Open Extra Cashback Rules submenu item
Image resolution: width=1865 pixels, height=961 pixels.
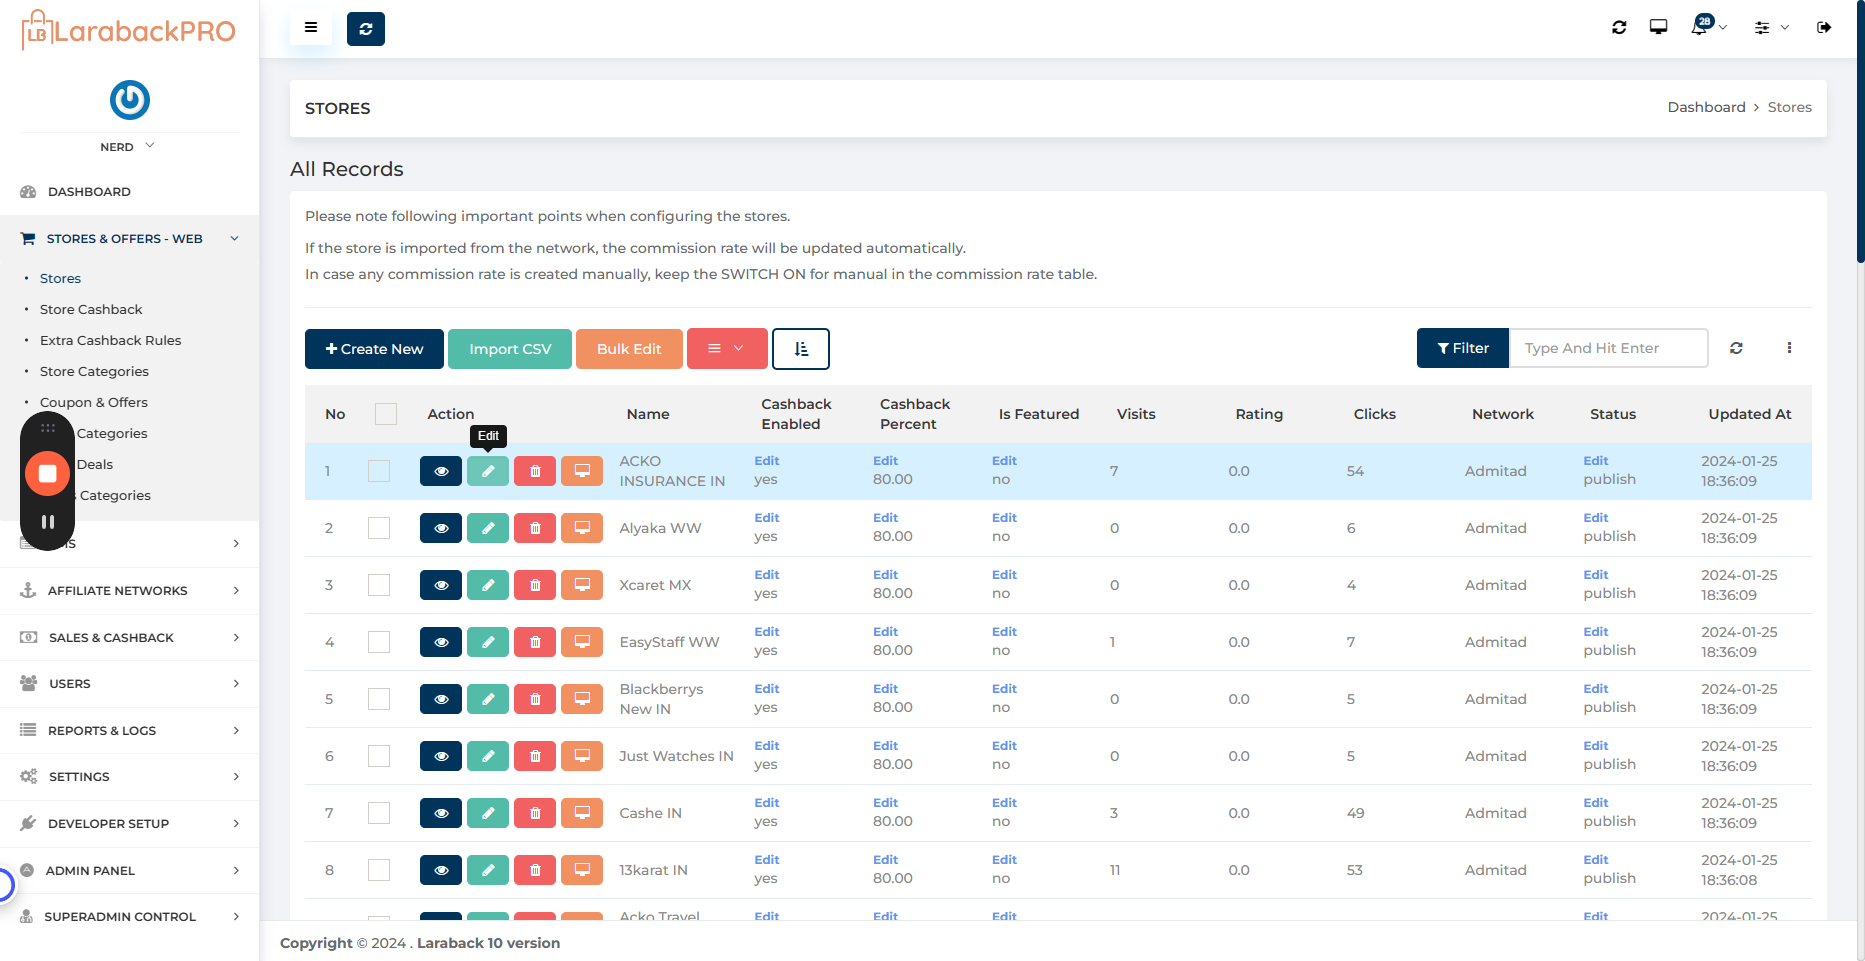(110, 341)
